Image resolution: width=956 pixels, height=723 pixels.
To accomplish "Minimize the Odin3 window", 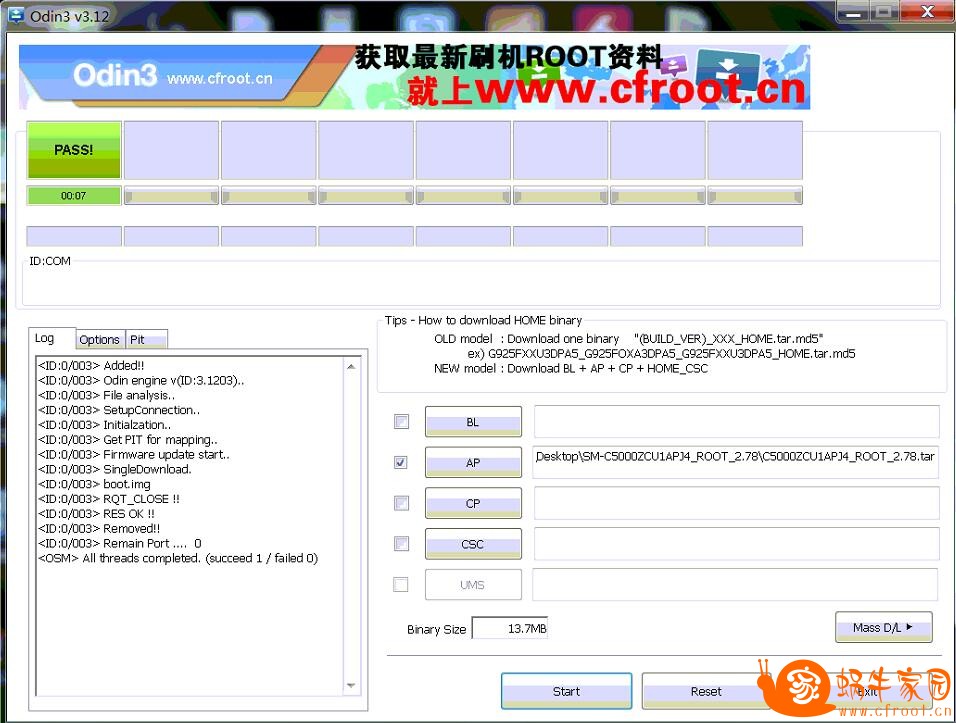I will click(854, 12).
